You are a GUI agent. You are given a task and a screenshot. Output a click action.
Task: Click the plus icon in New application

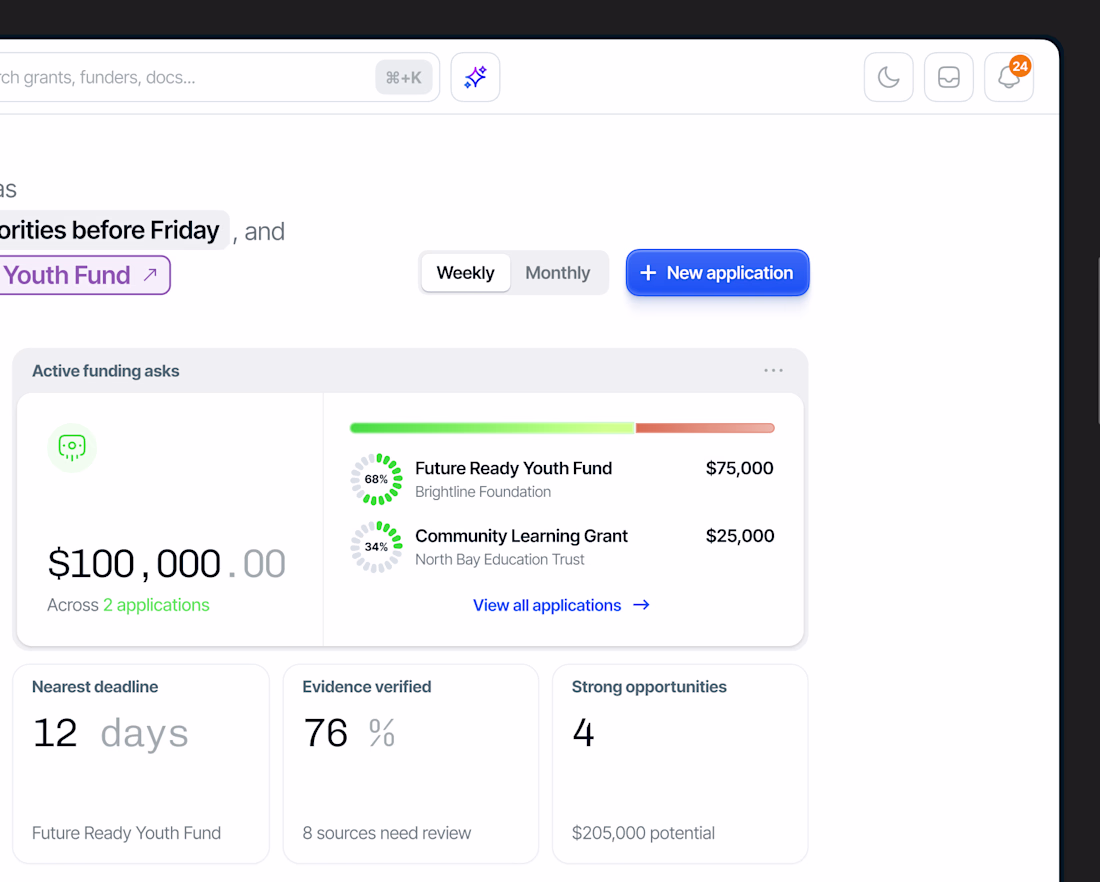tap(648, 272)
